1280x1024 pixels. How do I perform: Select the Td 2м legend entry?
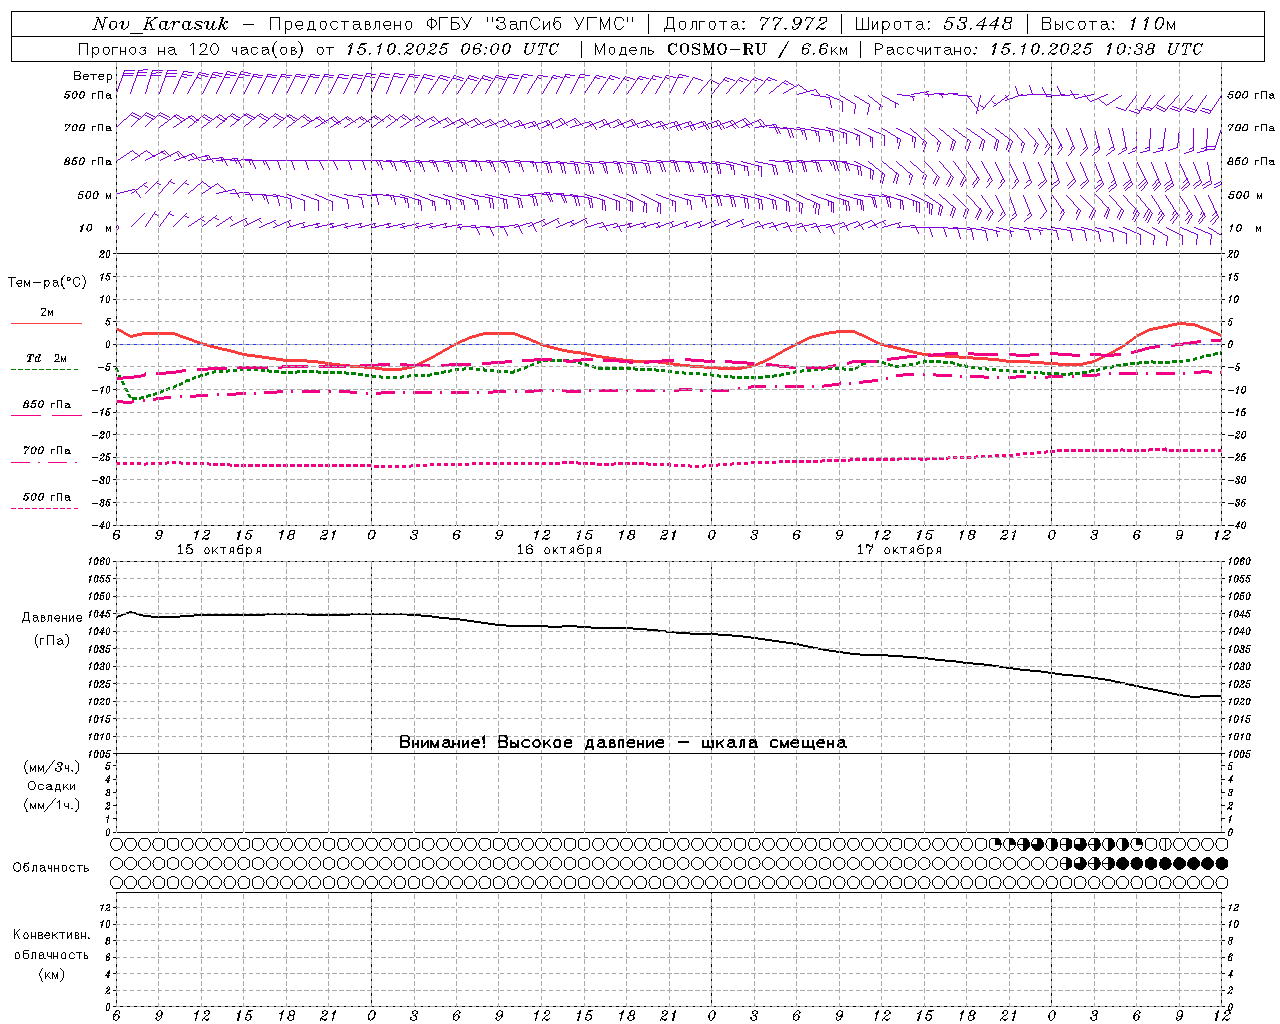coord(46,358)
